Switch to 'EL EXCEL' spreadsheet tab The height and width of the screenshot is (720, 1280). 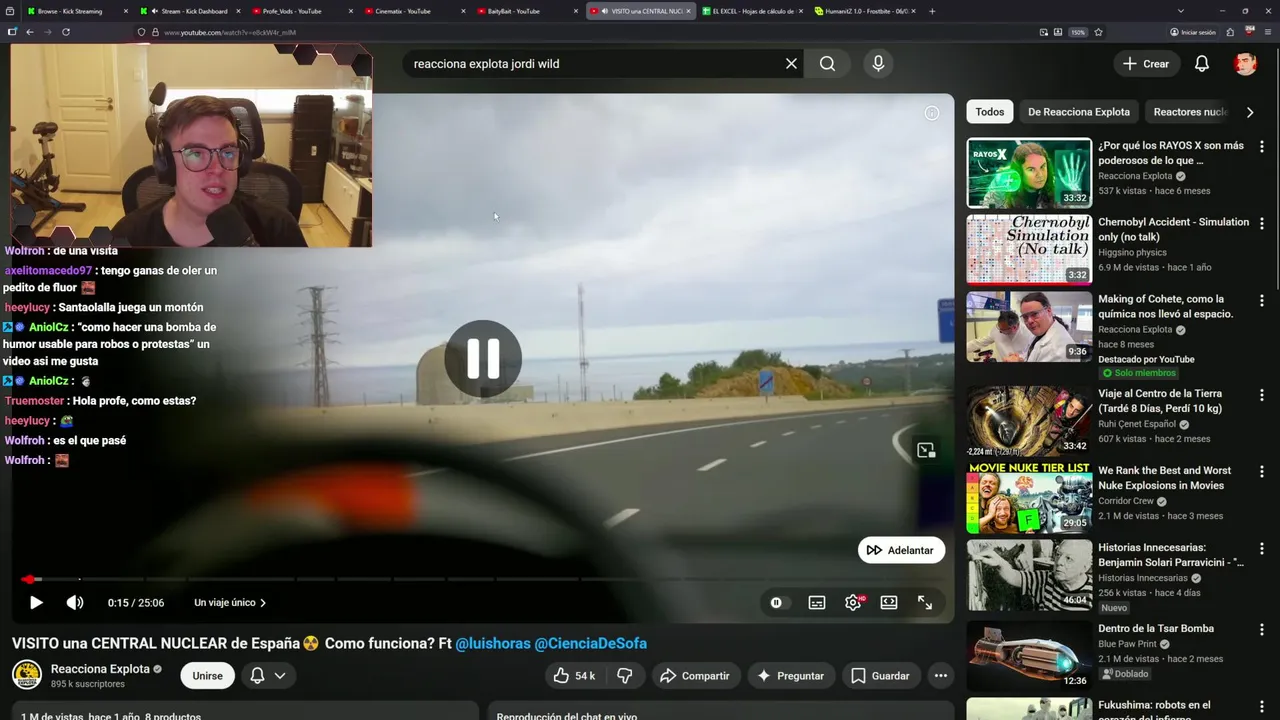750,11
